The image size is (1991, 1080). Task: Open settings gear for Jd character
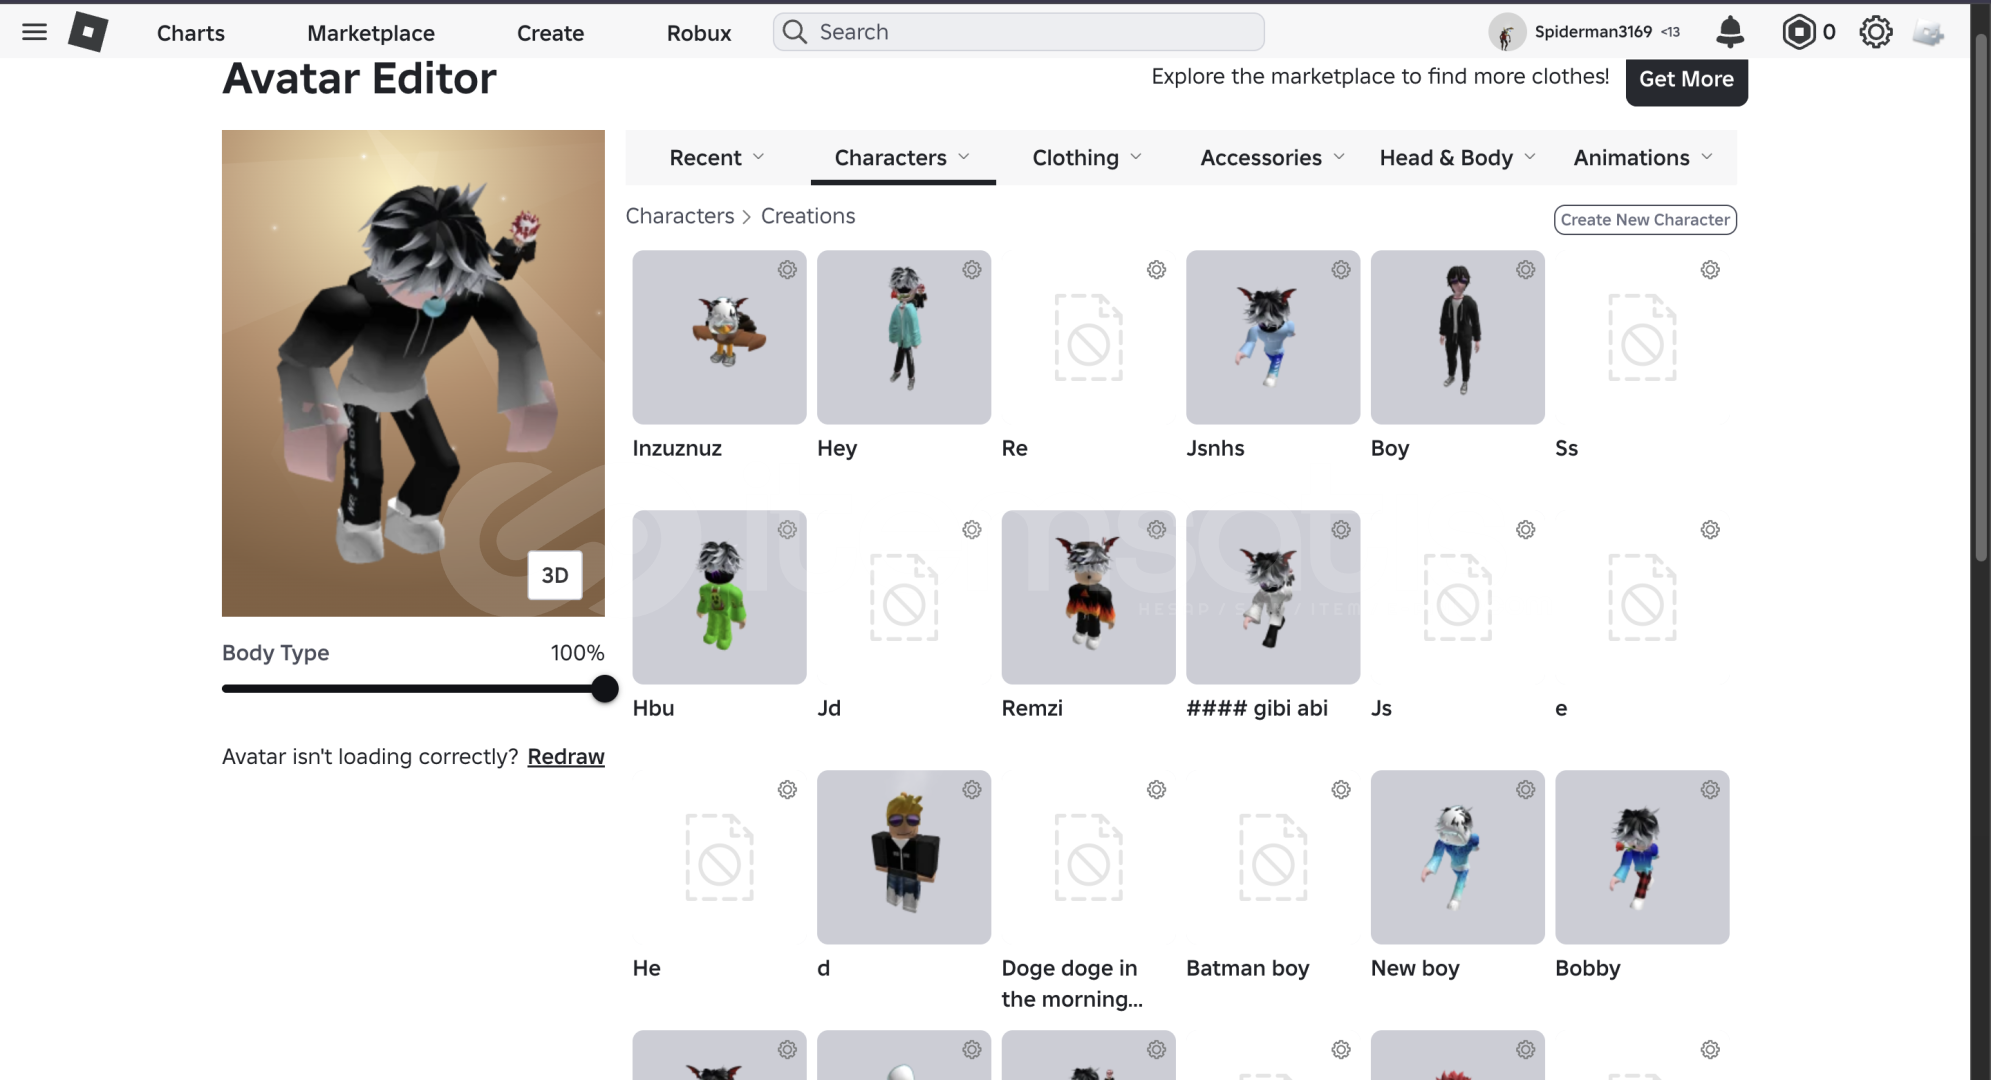(972, 530)
